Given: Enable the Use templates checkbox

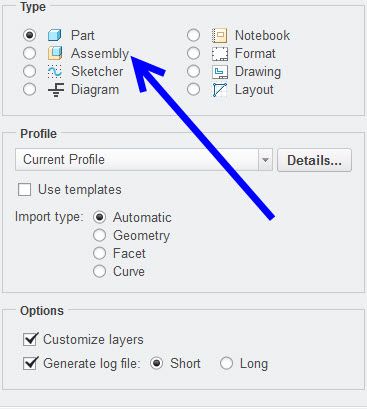Looking at the screenshot, I should point(25,190).
